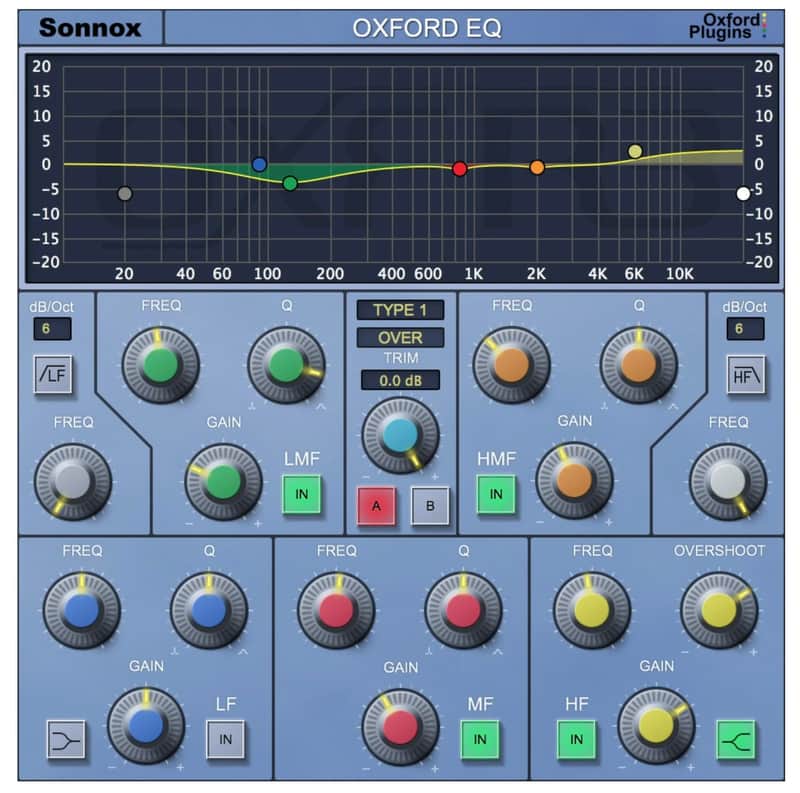This screenshot has height=793, width=800.
Task: Toggle the MF band IN switch
Action: coord(479,740)
